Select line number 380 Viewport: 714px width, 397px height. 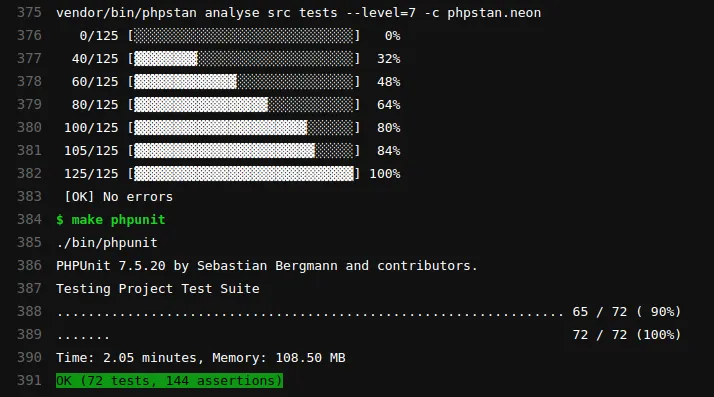(x=29, y=127)
